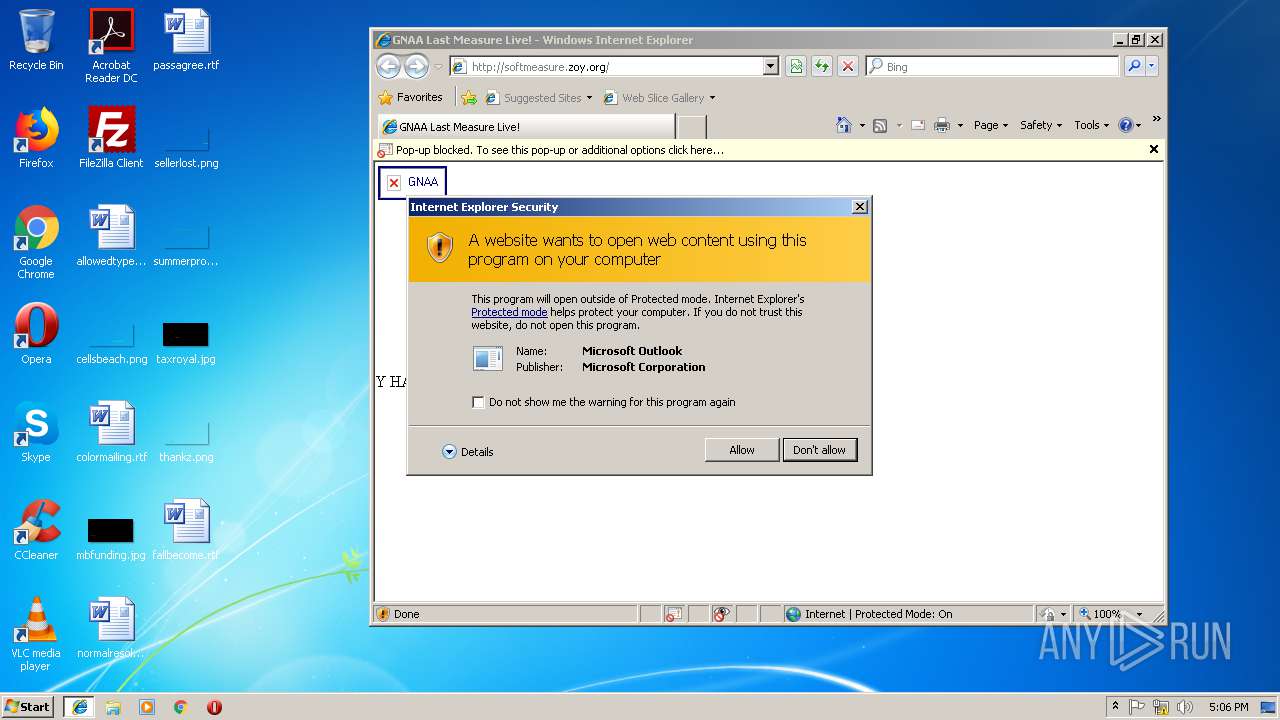Close the pop-up blocked information bar
This screenshot has height=720, width=1280.
tap(1153, 149)
